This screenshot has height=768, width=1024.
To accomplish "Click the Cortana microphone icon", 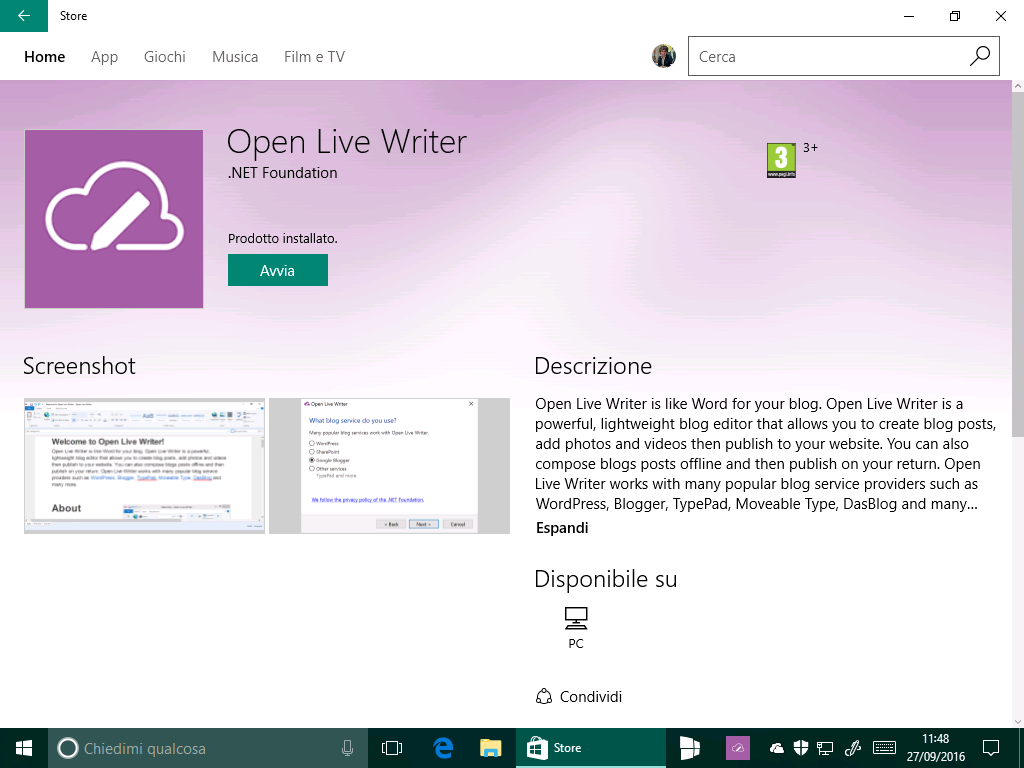I will pos(347,748).
